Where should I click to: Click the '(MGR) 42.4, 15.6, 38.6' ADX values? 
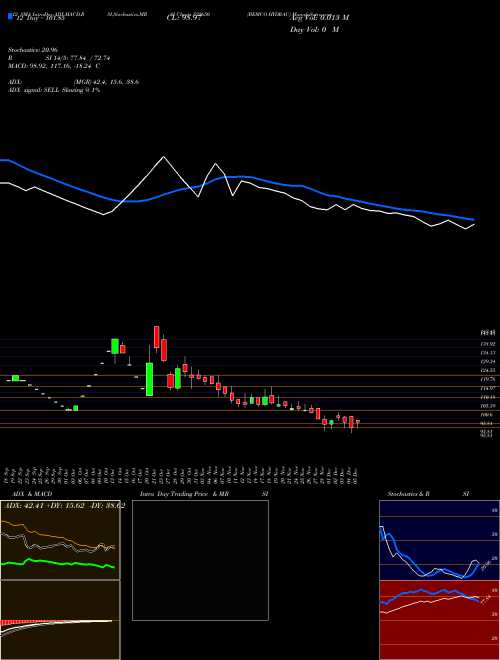coord(106,82)
